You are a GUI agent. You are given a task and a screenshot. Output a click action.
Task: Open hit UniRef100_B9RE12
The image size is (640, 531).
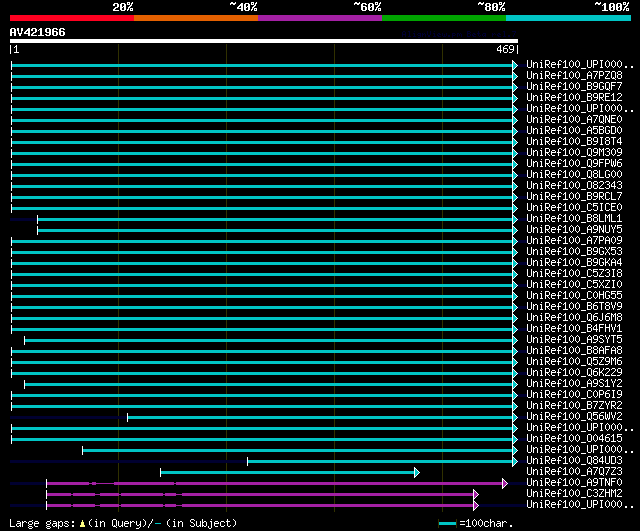[574, 98]
